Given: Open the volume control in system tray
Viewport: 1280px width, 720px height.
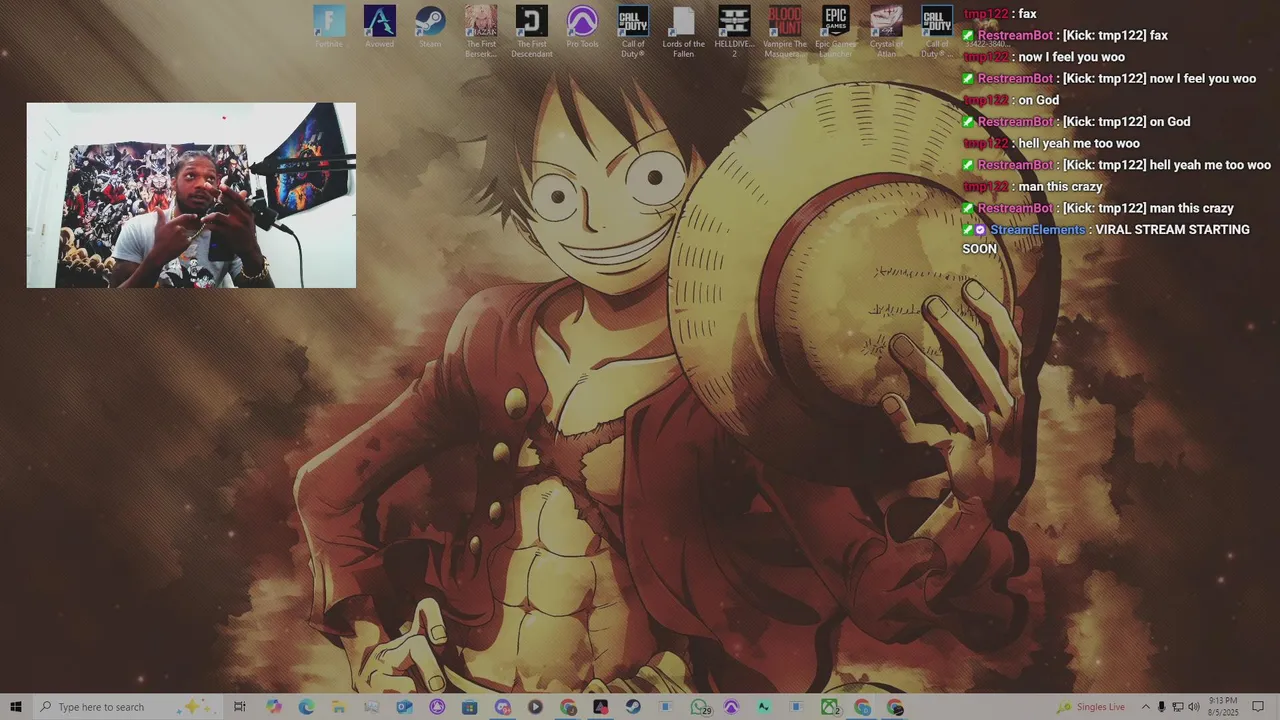Looking at the screenshot, I should 1194,707.
